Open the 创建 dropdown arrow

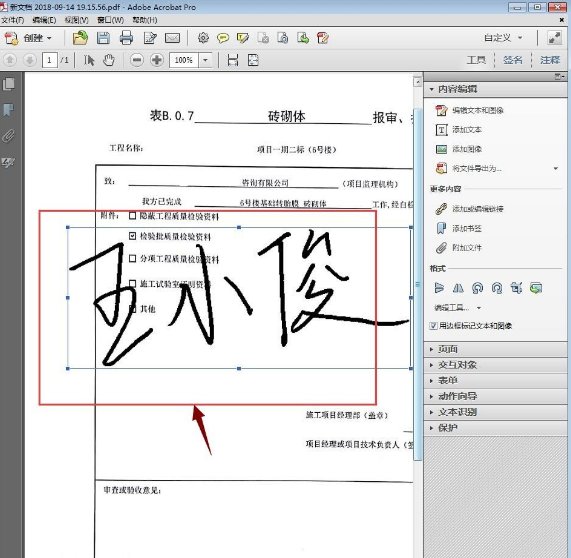49,38
